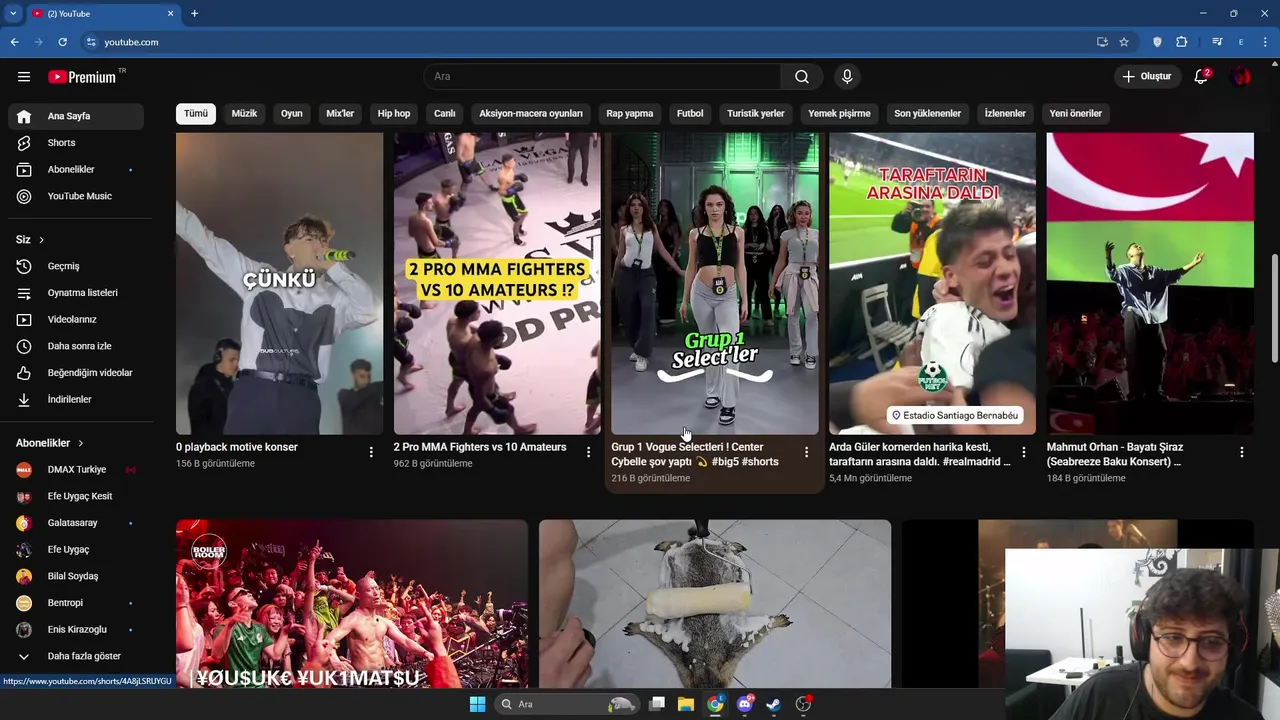This screenshot has height=720, width=1280.
Task: Select the Mix'ler filter chip
Action: click(340, 114)
